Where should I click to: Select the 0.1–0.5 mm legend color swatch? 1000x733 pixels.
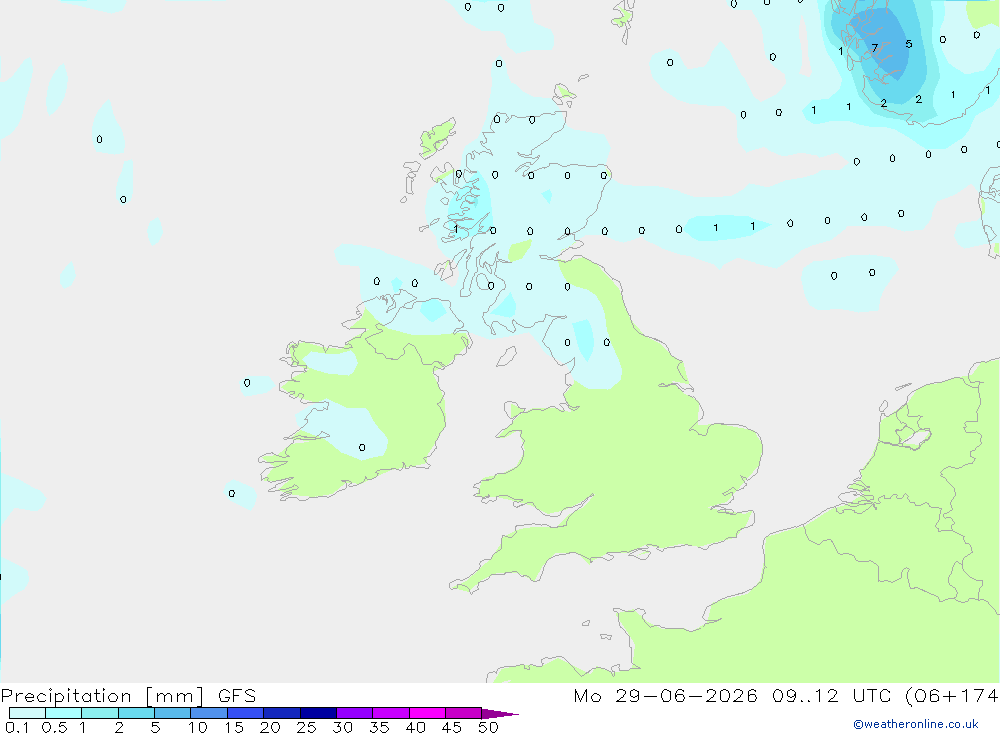coord(27,713)
